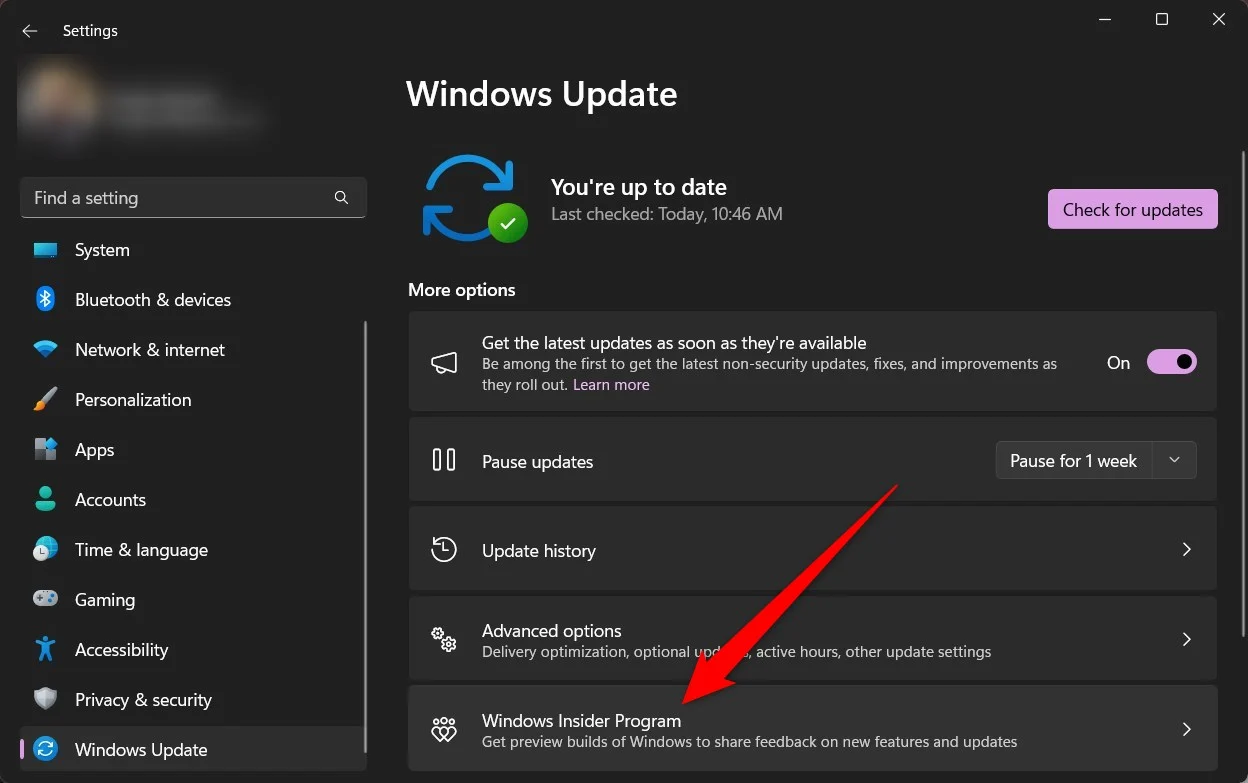This screenshot has height=783, width=1248.
Task: Click the 'You're up to date' text
Action: (639, 187)
